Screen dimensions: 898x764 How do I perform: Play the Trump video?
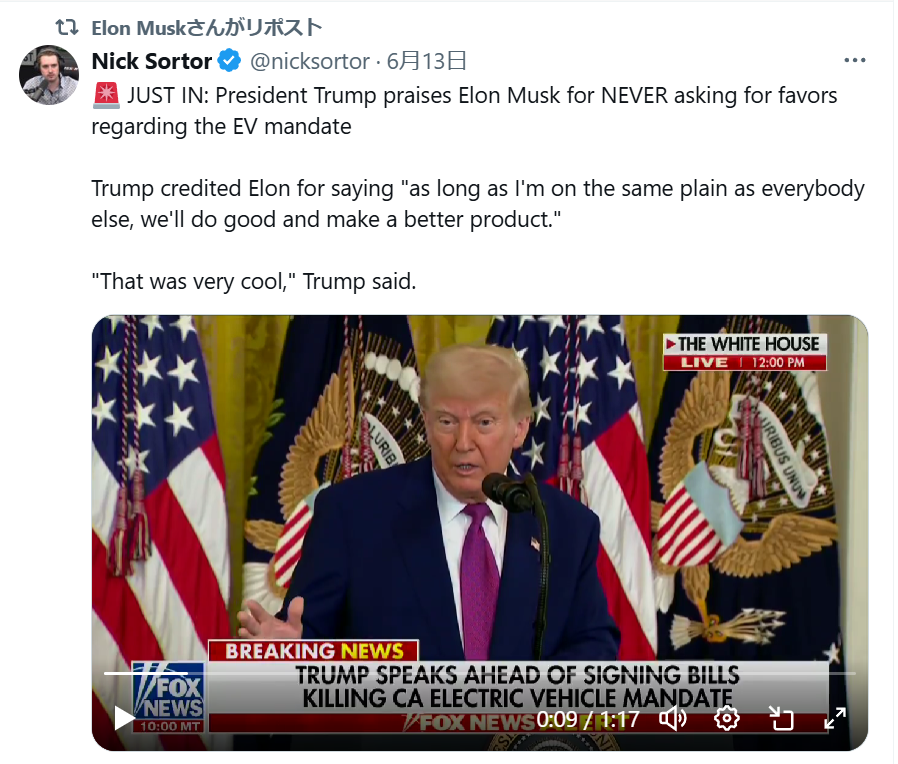[x=123, y=718]
